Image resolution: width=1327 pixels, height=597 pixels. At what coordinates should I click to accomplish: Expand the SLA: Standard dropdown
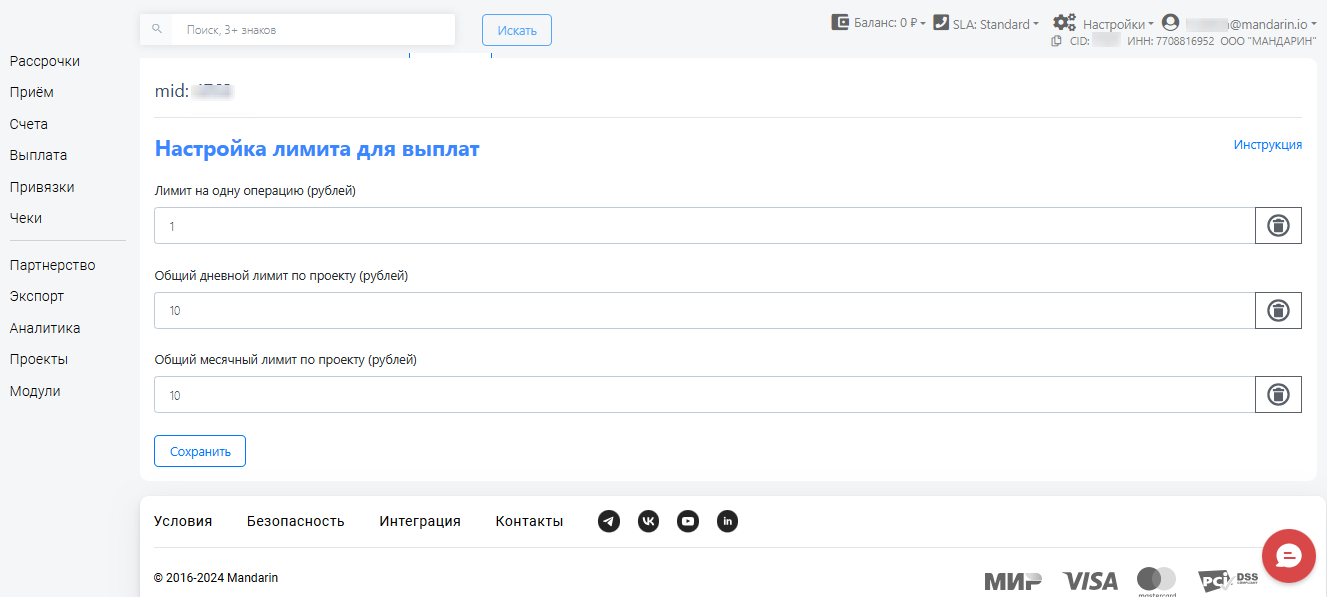coord(986,23)
